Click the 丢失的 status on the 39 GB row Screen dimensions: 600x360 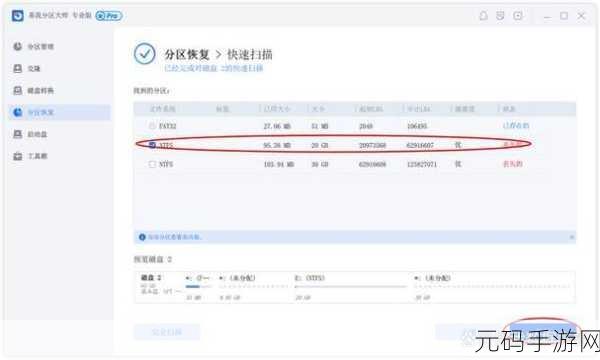point(512,164)
